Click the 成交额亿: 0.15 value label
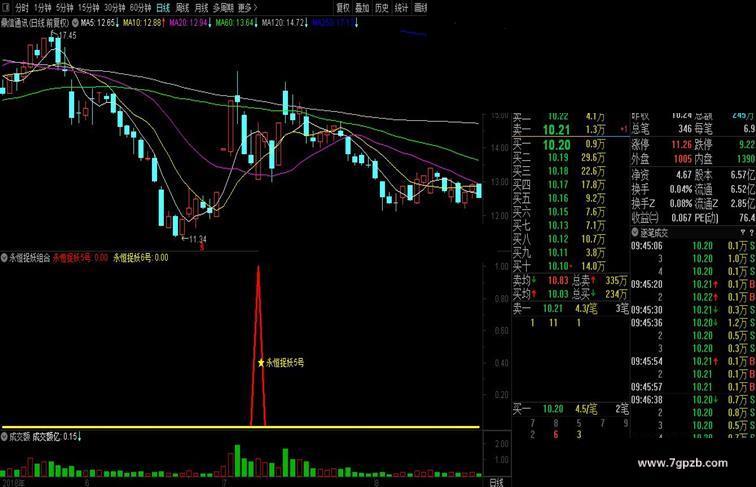This screenshot has width=756, height=487. 57,437
